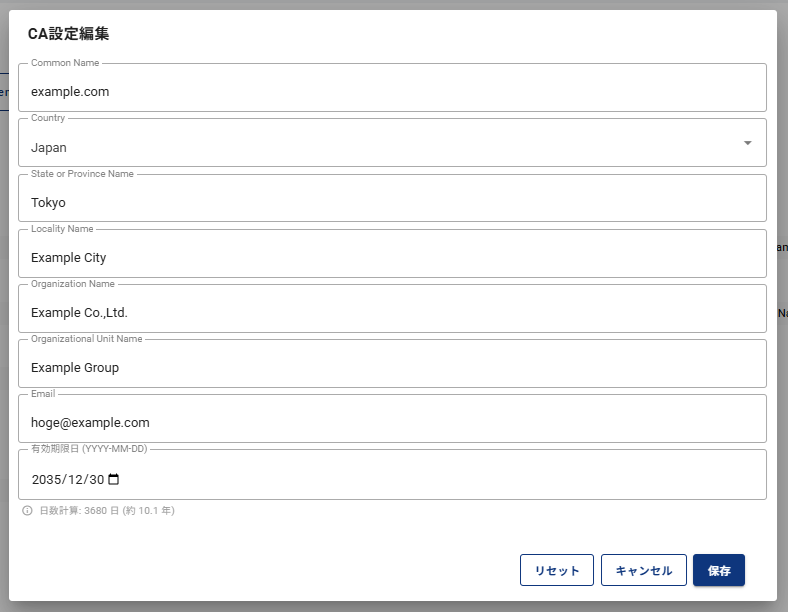Focus the State or Province Name field
This screenshot has width=788, height=612.
click(x=392, y=202)
